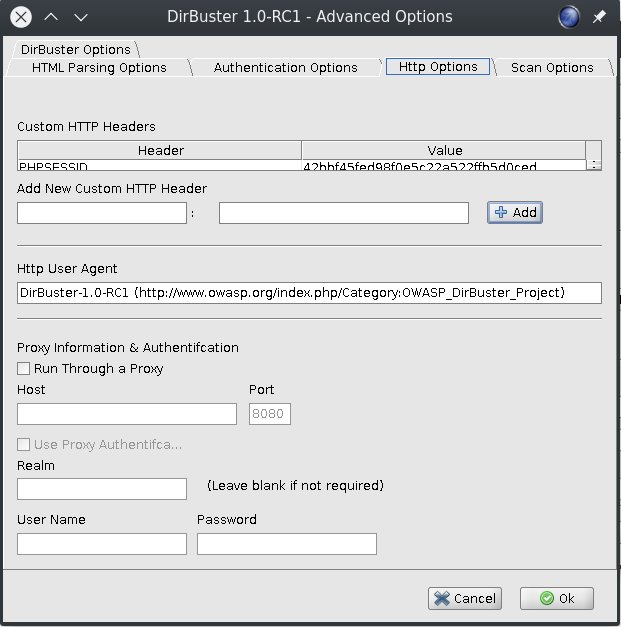This screenshot has width=621, height=627.
Task: Switch to the DirBuster Options tab
Action: 76,49
